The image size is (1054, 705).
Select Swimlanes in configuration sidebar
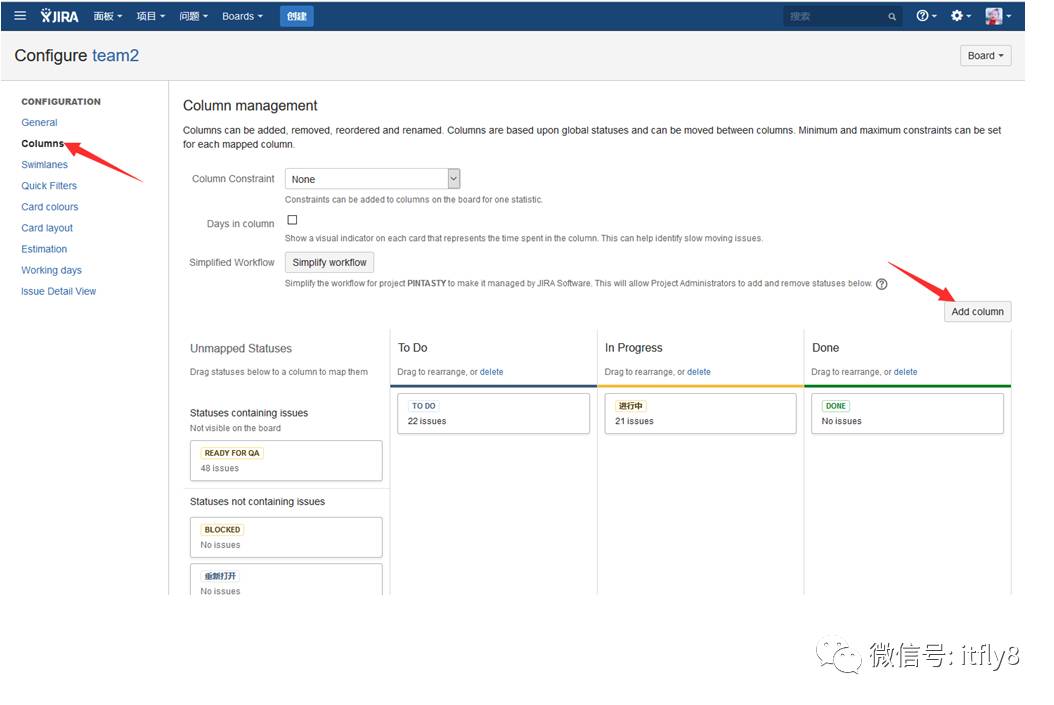44,165
